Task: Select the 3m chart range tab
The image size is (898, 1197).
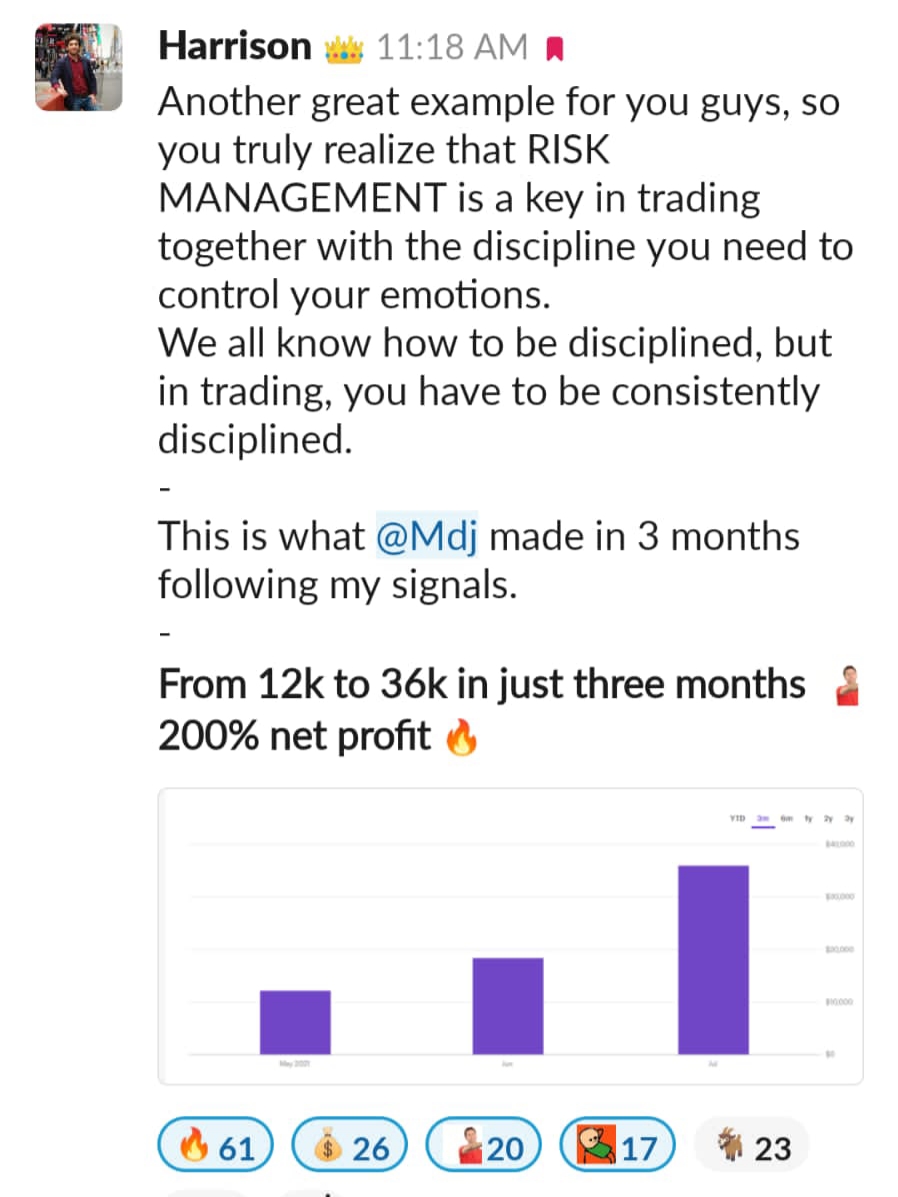Action: click(x=763, y=818)
